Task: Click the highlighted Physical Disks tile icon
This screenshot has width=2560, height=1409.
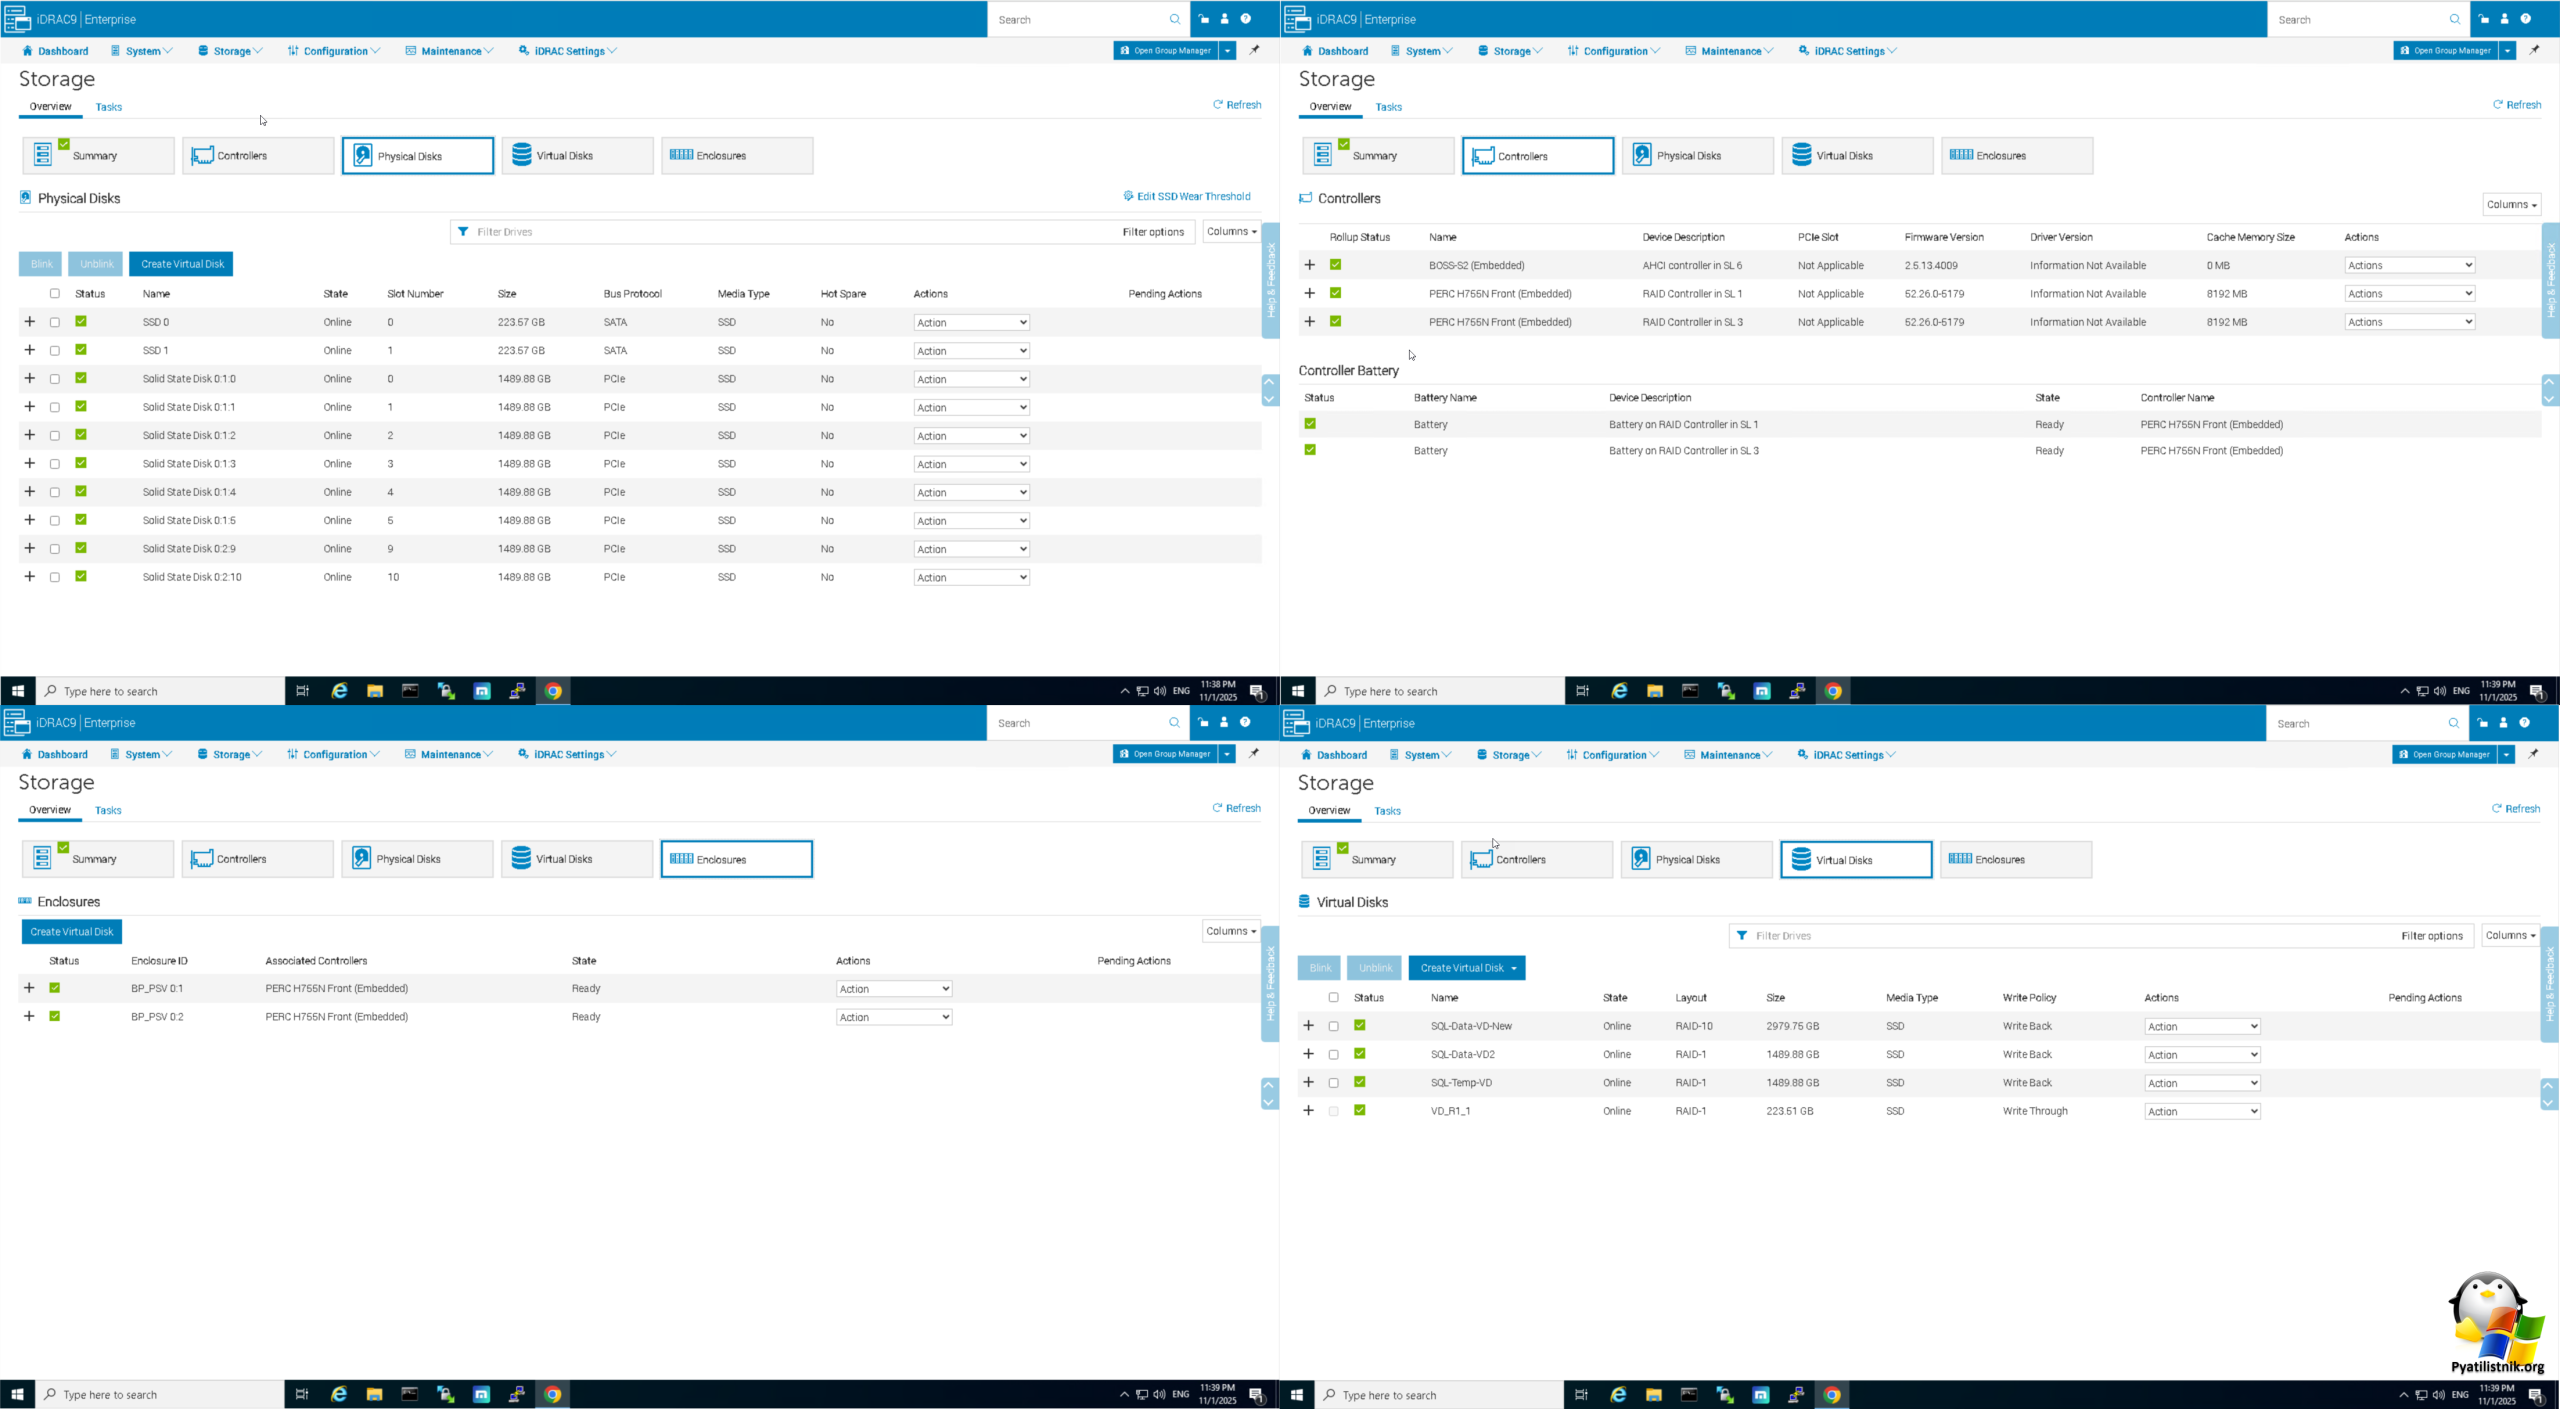Action: [x=362, y=156]
